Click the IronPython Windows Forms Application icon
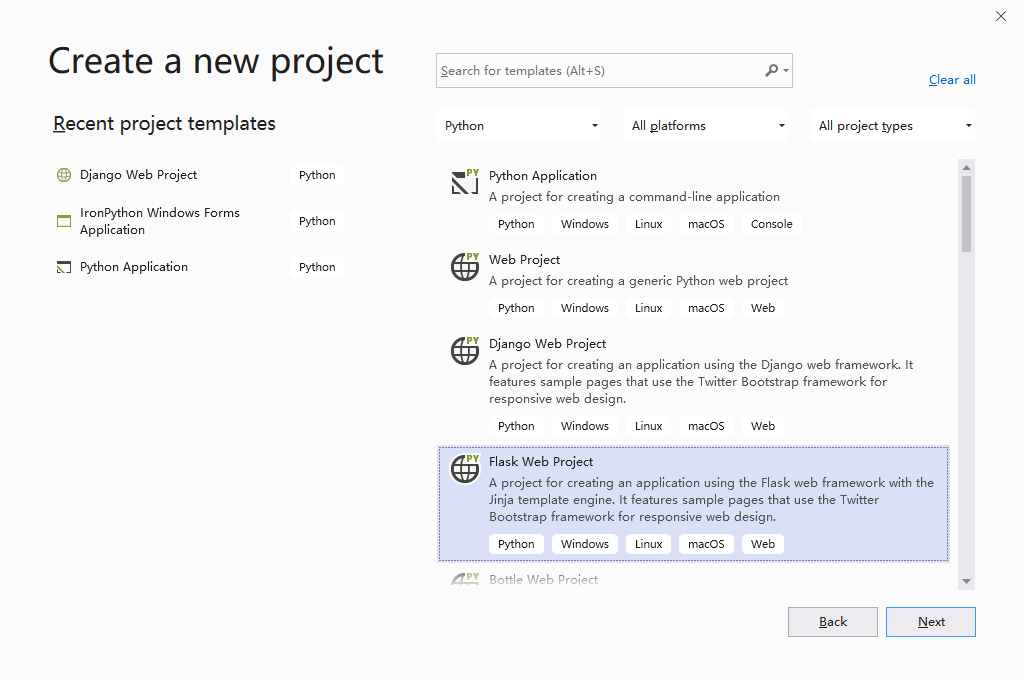 [x=64, y=221]
